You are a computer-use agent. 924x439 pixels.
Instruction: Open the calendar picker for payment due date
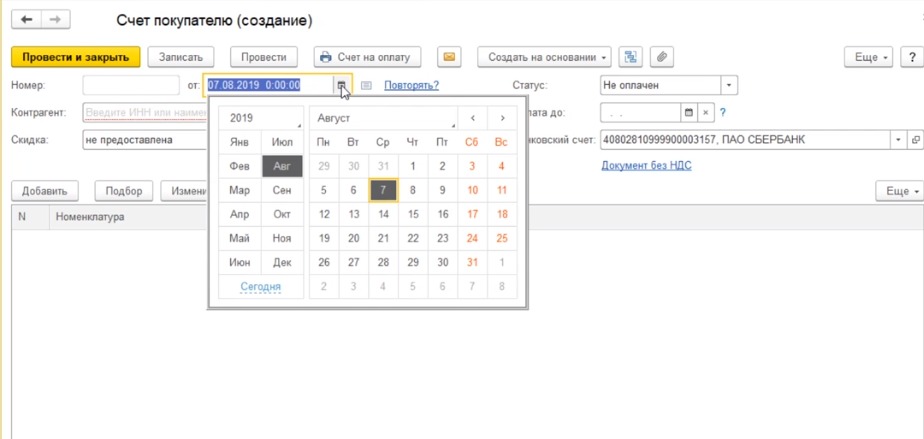point(688,113)
